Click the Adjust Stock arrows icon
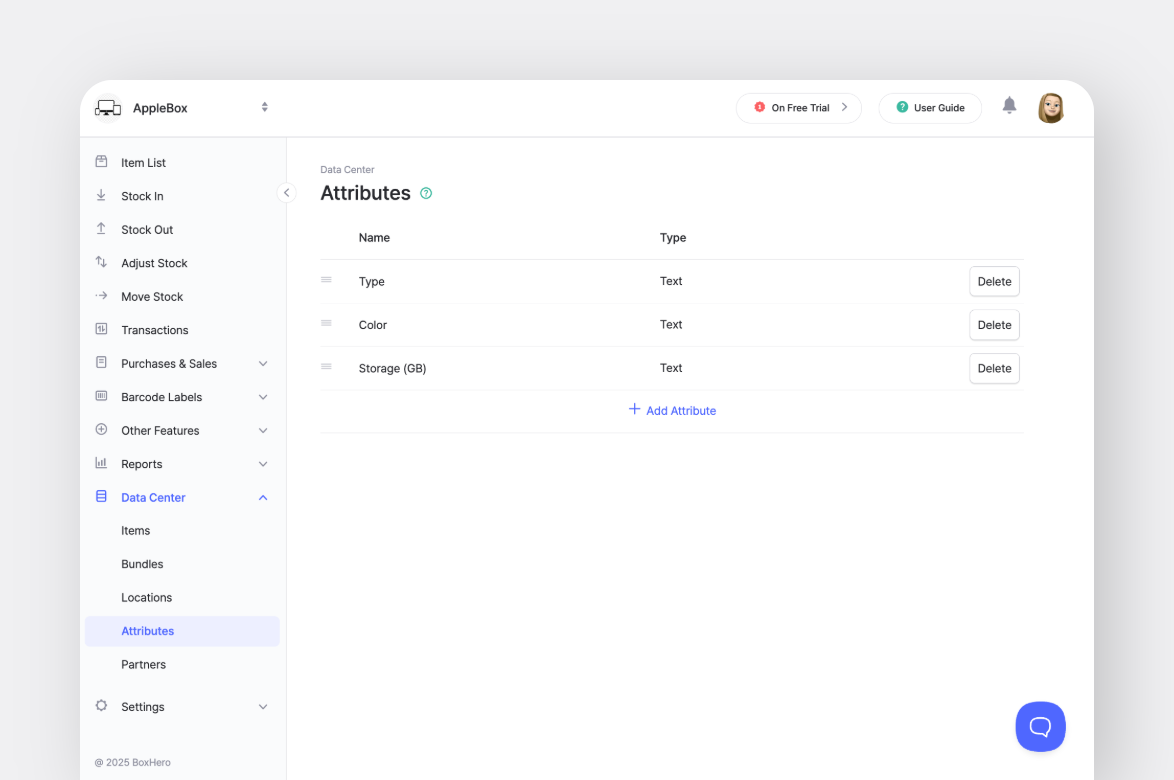Viewport: 1174px width, 780px height. coord(101,262)
